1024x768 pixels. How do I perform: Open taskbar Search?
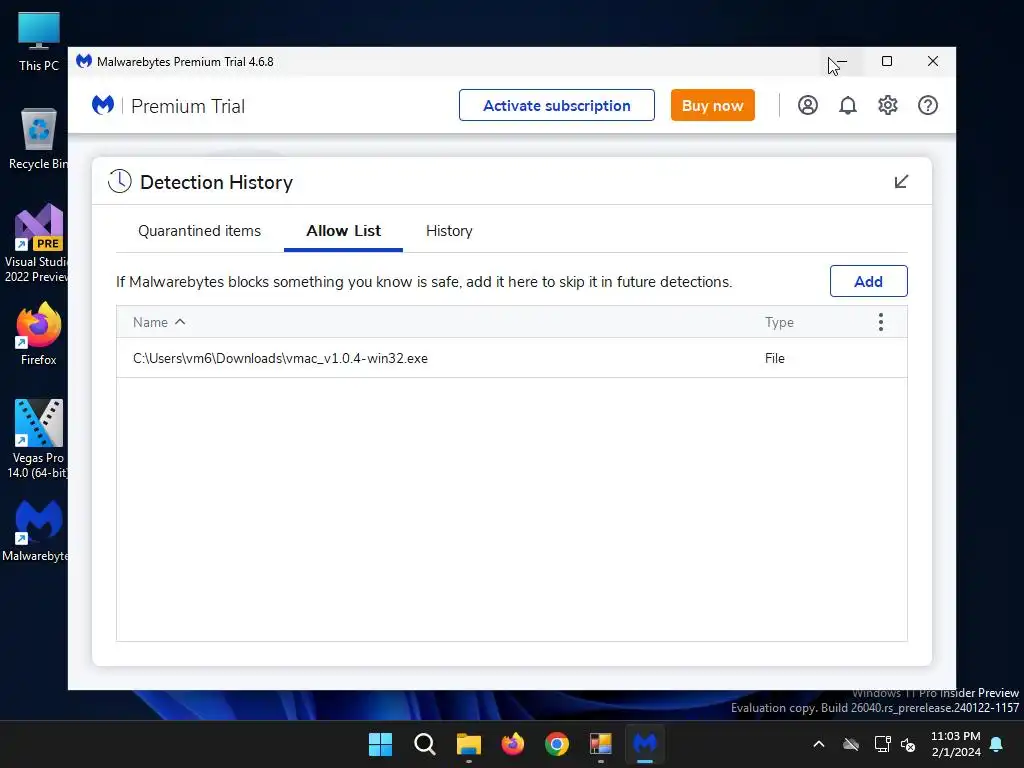(424, 744)
